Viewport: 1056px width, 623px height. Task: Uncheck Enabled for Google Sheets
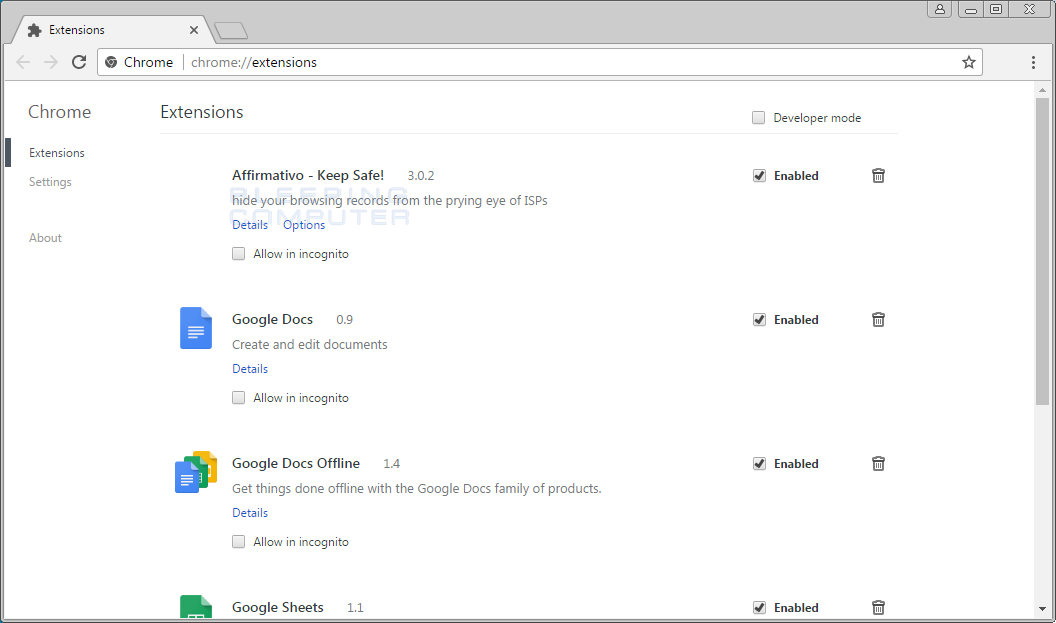(x=759, y=608)
